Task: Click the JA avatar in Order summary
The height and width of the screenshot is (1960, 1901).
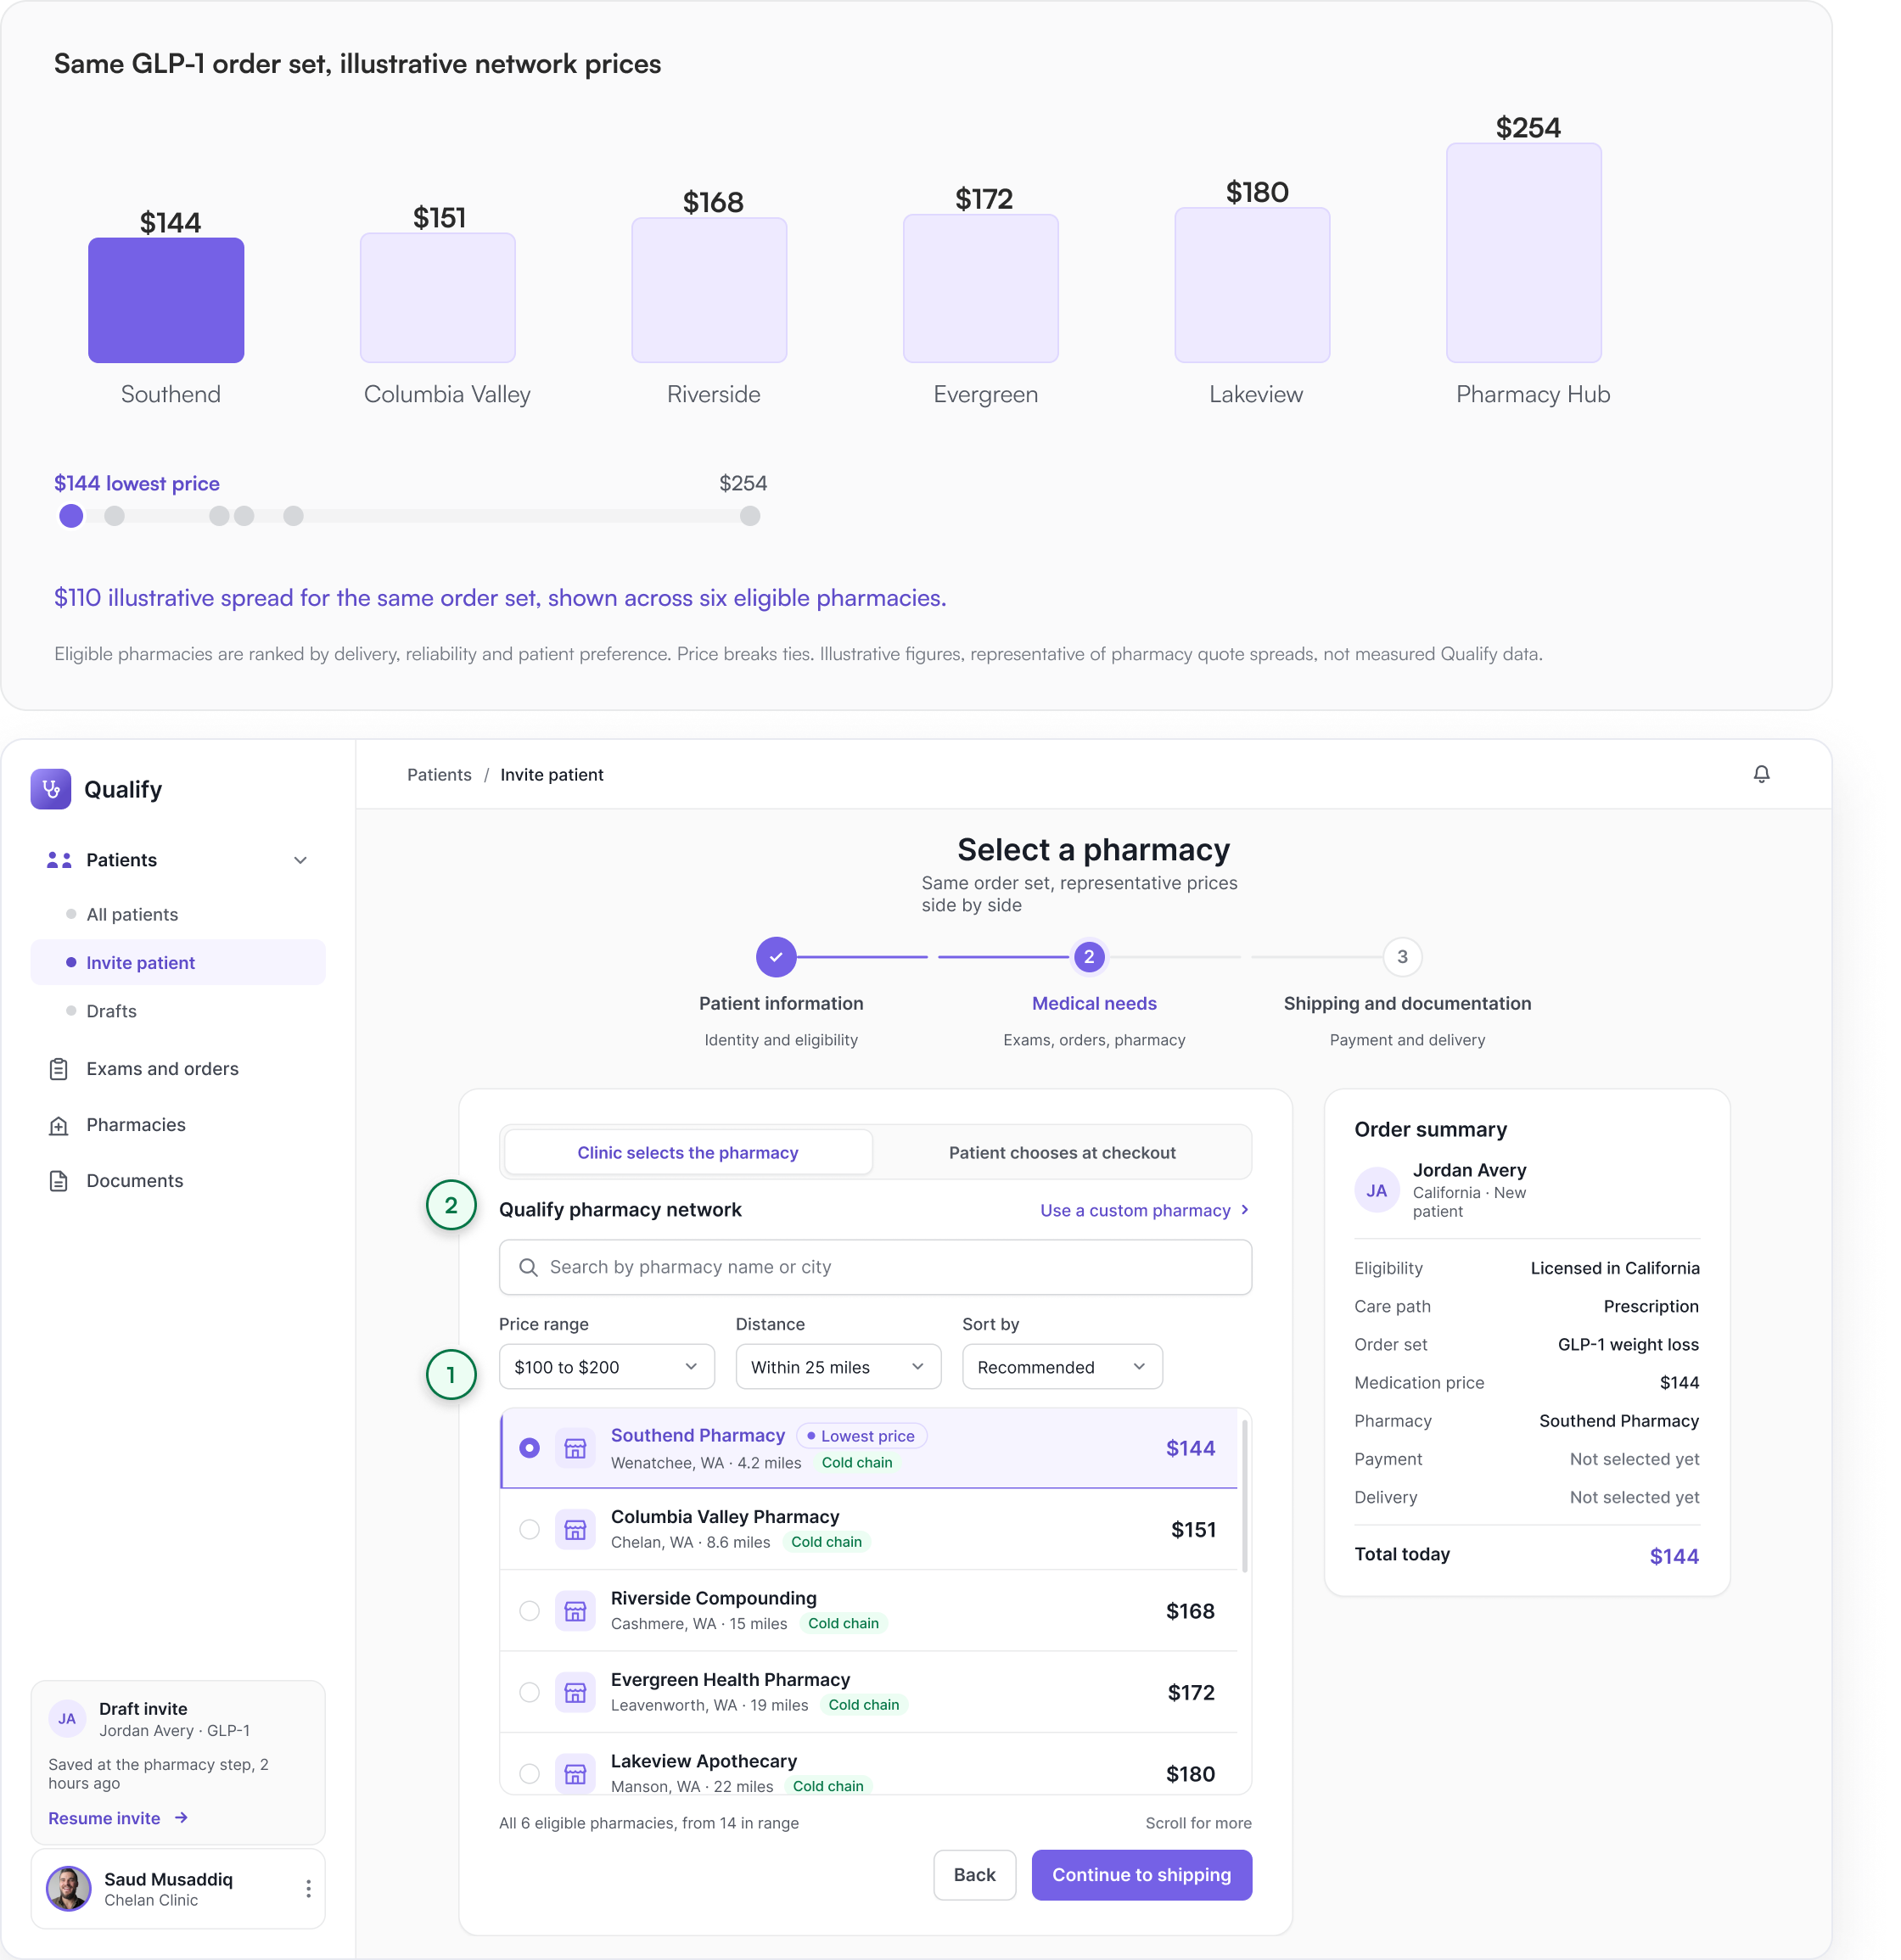Action: 1377,1190
